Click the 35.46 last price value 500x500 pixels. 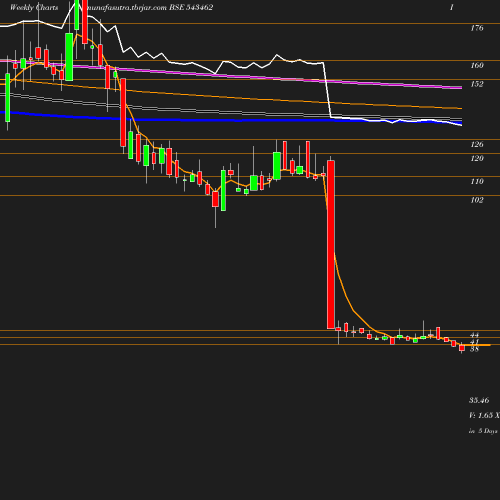coord(479,400)
